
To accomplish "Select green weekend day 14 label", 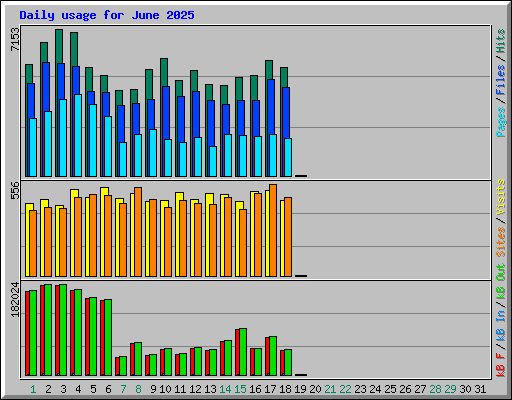I will tap(225, 389).
